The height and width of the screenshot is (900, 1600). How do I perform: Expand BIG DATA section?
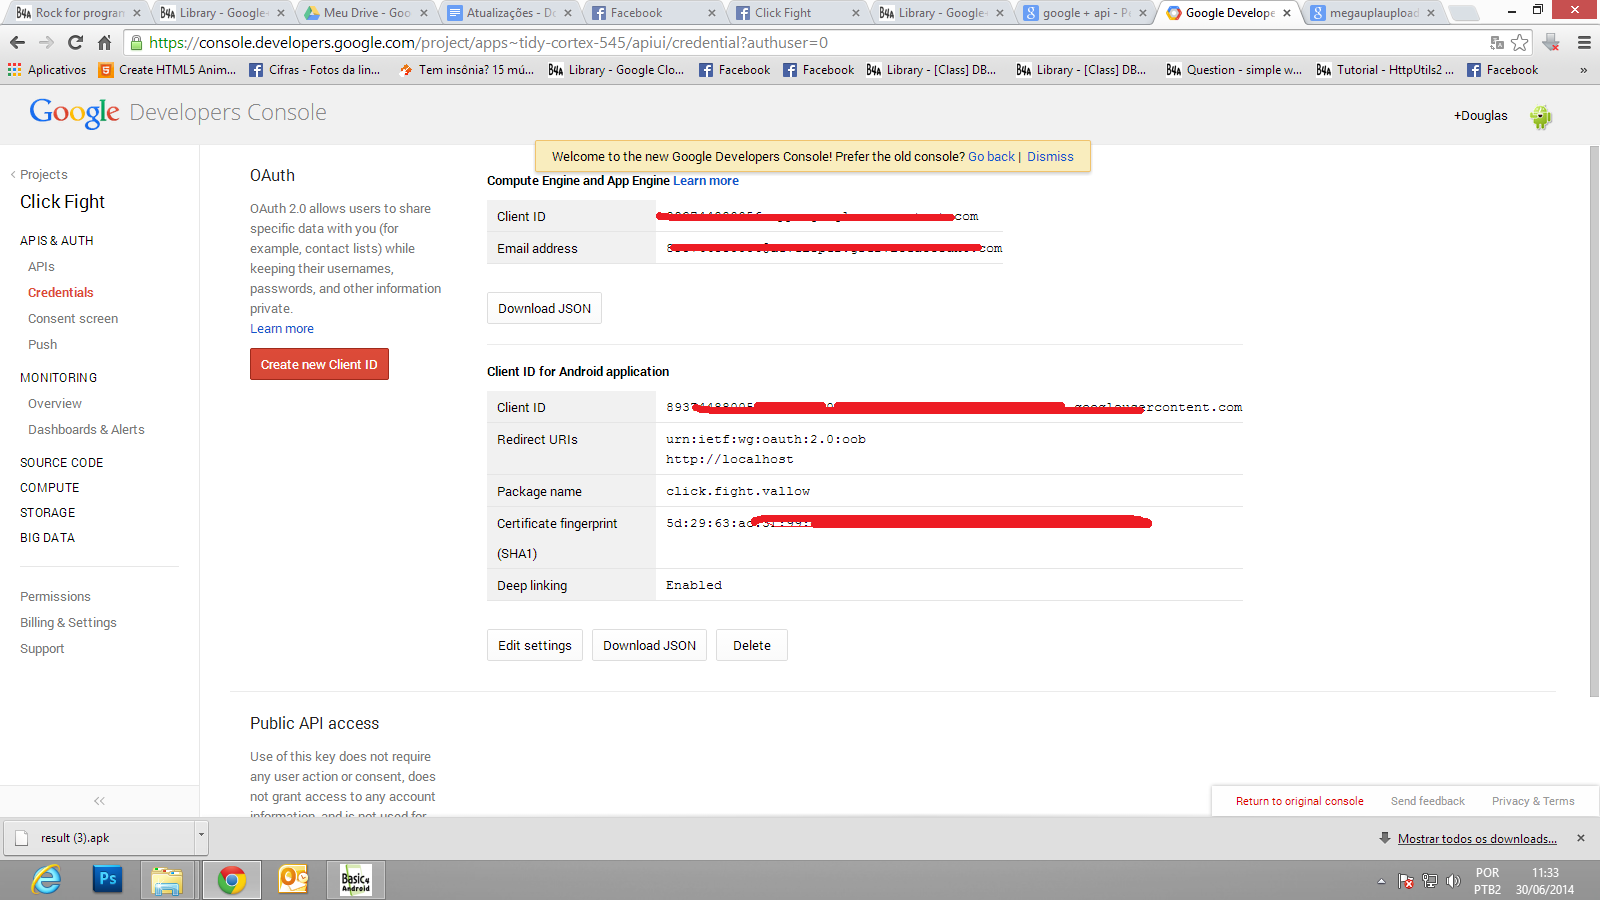click(47, 538)
